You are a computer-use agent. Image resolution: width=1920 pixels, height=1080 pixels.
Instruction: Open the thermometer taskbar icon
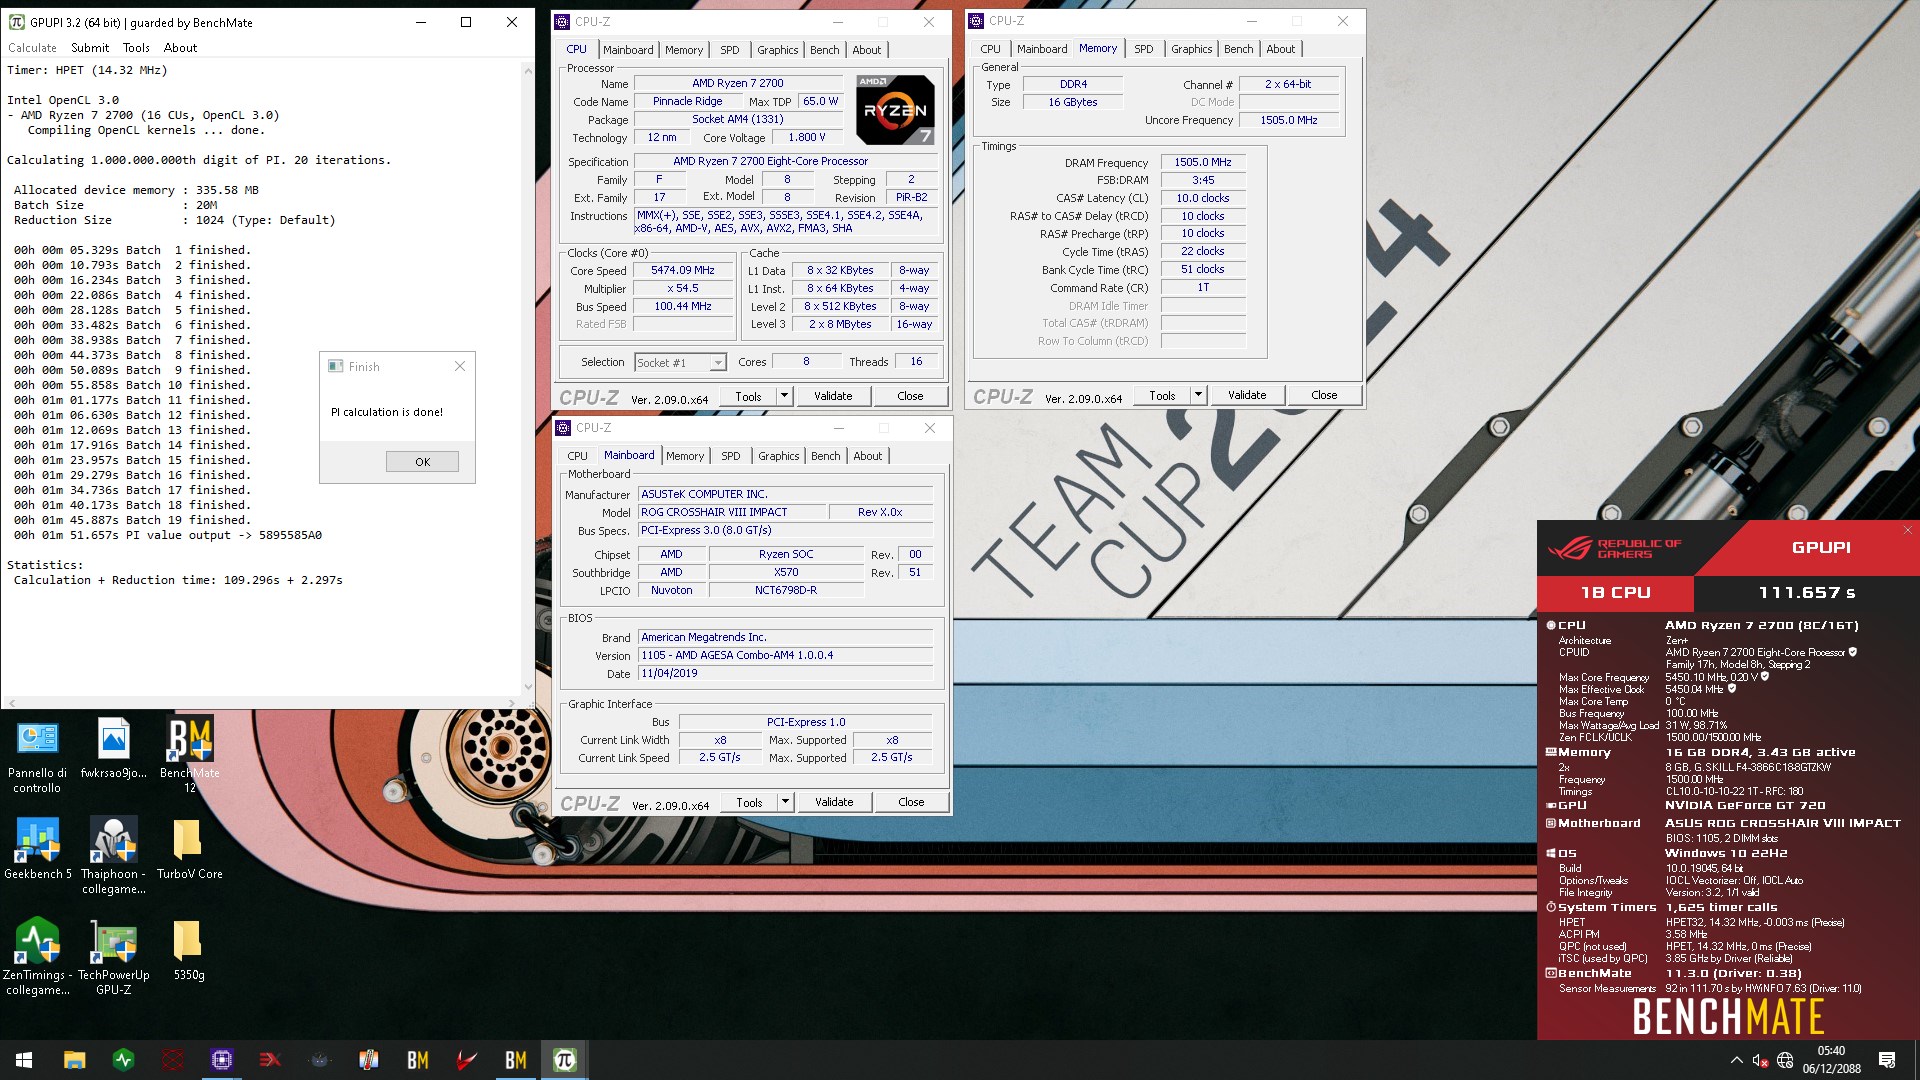pyautogui.click(x=368, y=1060)
